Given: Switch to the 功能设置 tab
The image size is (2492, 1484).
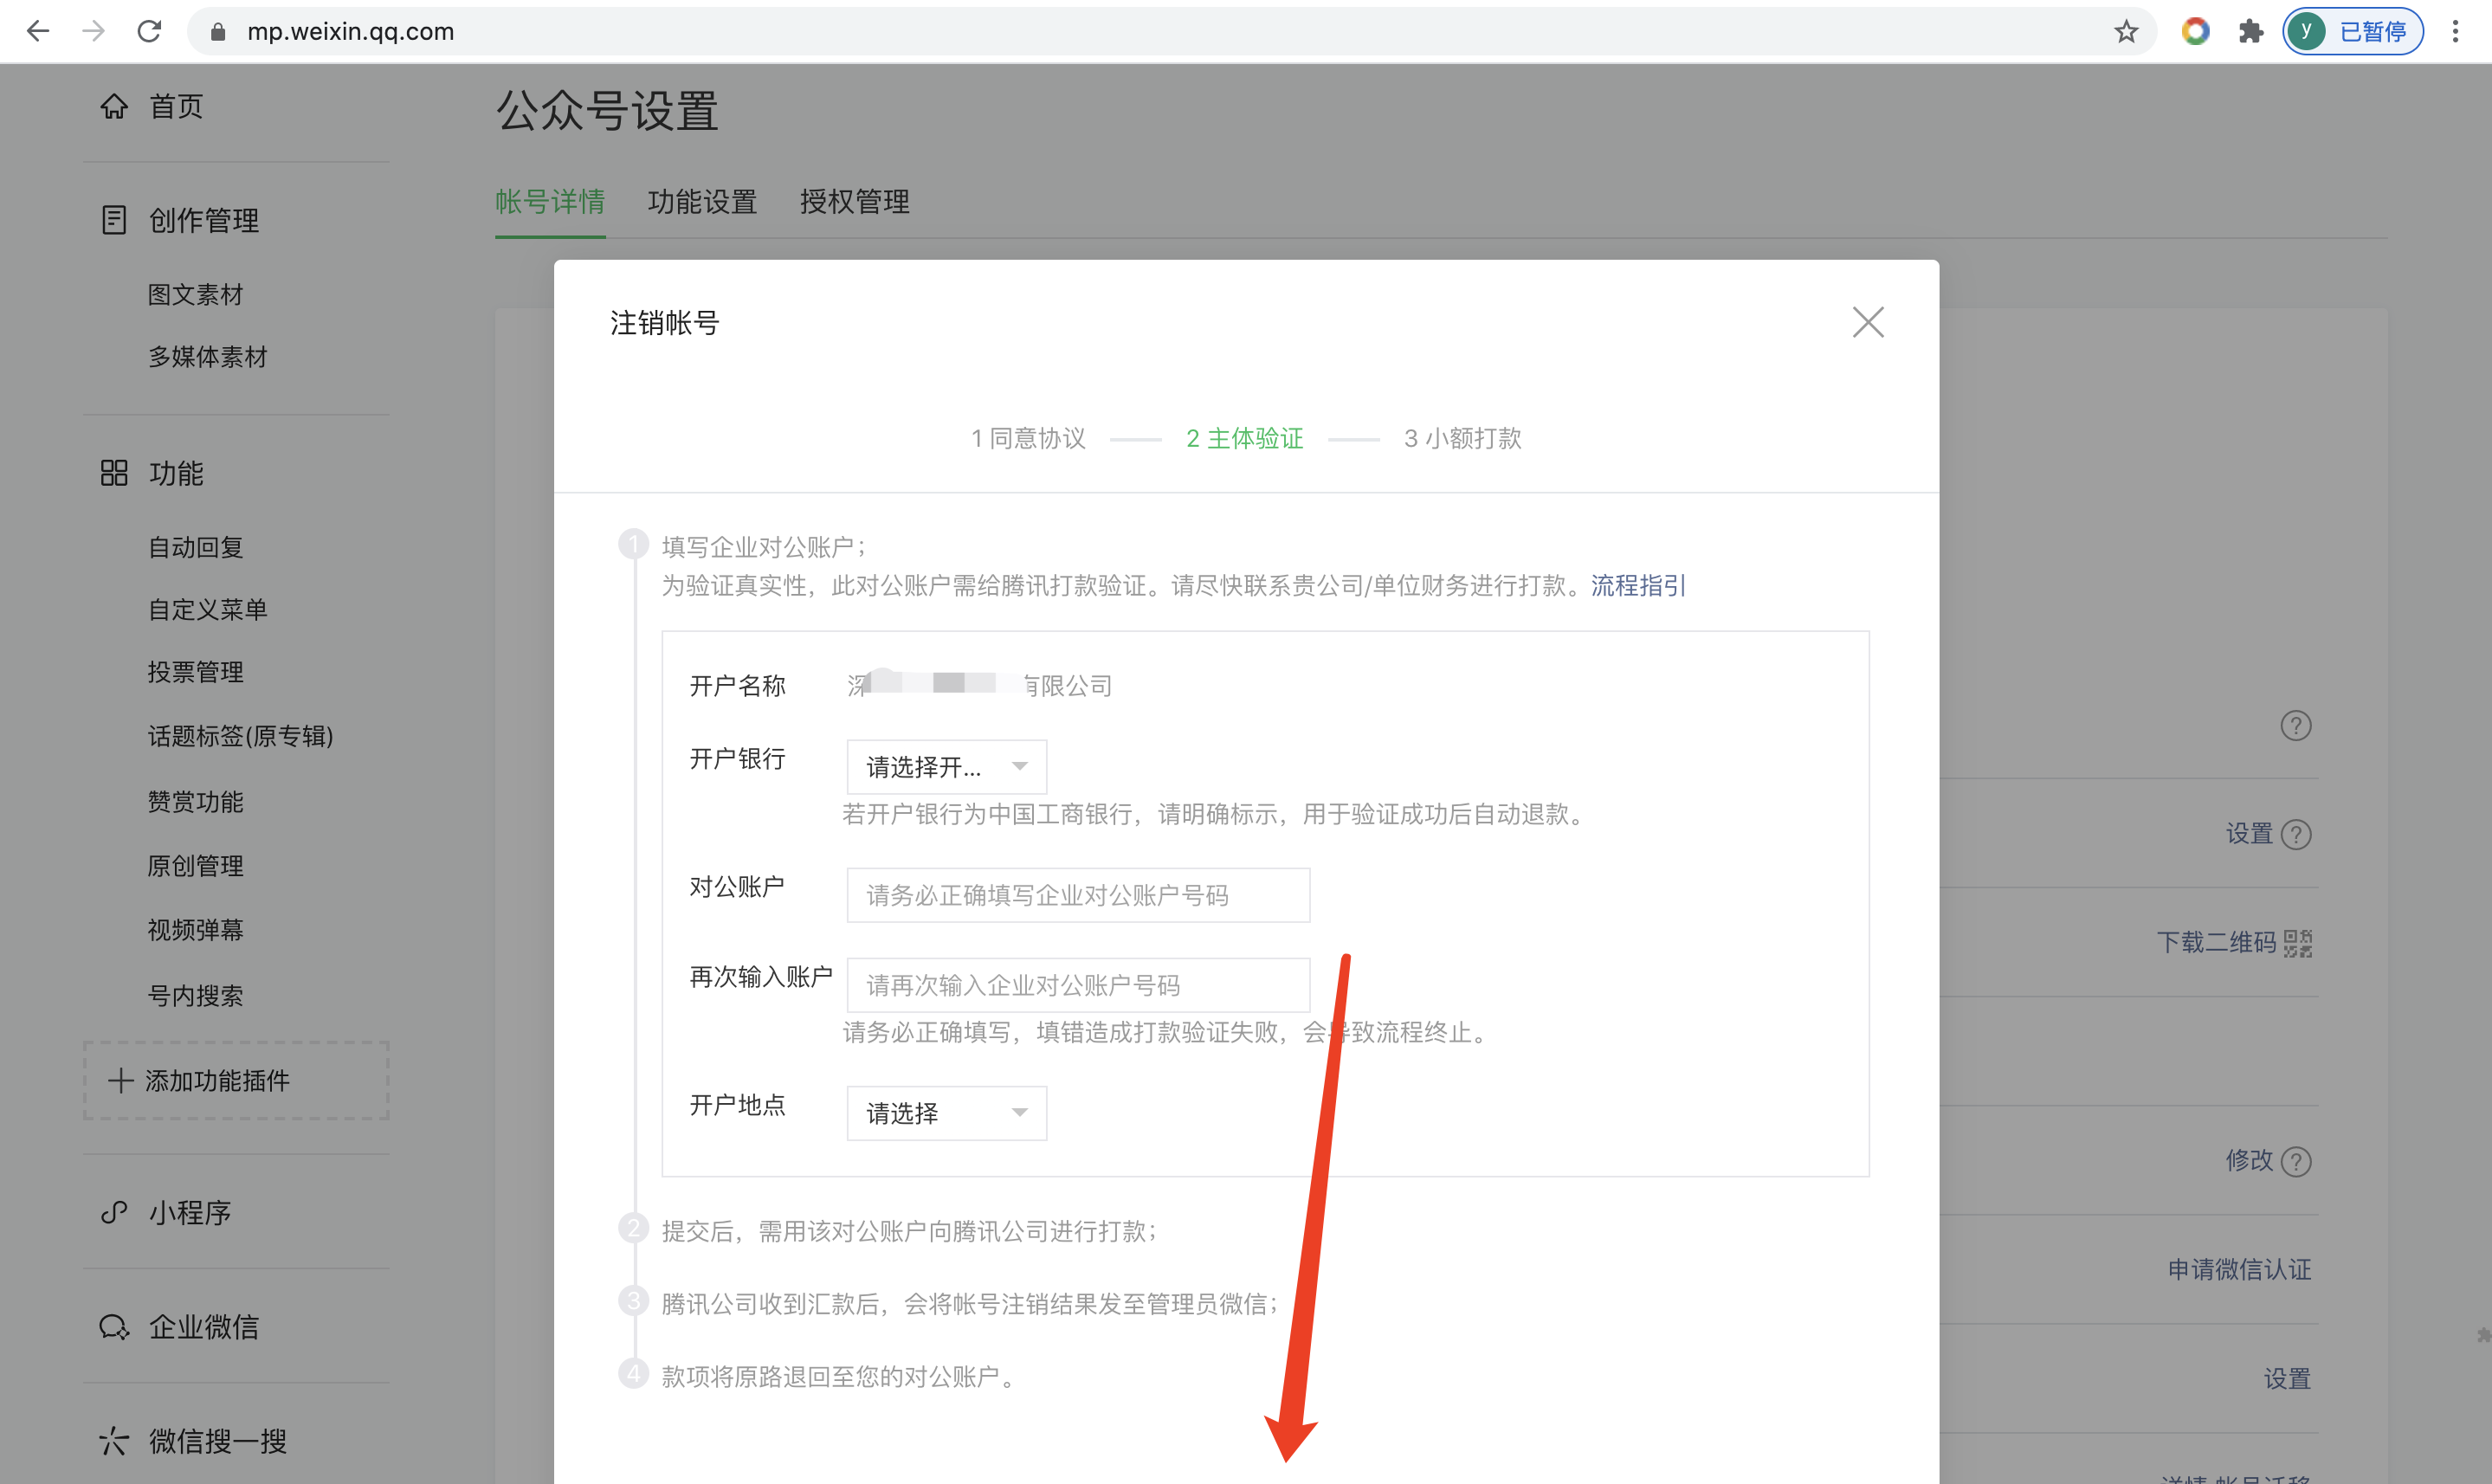Looking at the screenshot, I should click(702, 202).
